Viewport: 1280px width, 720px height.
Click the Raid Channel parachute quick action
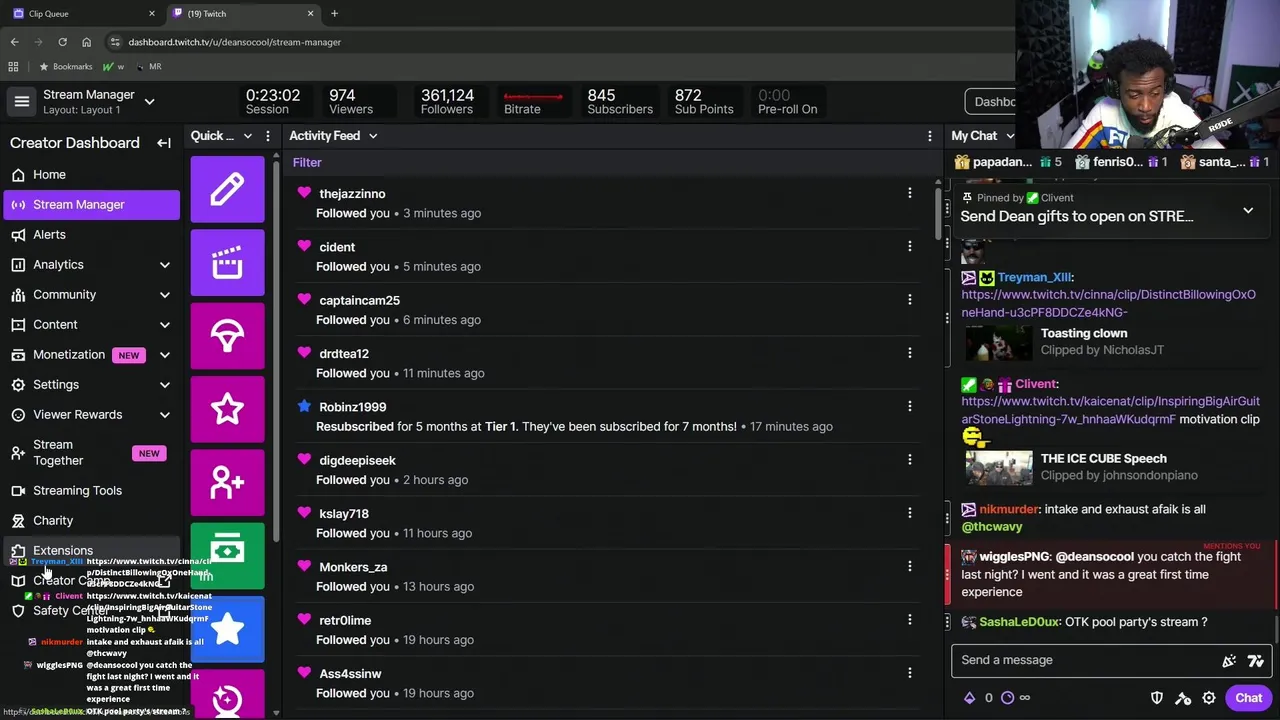click(x=227, y=336)
